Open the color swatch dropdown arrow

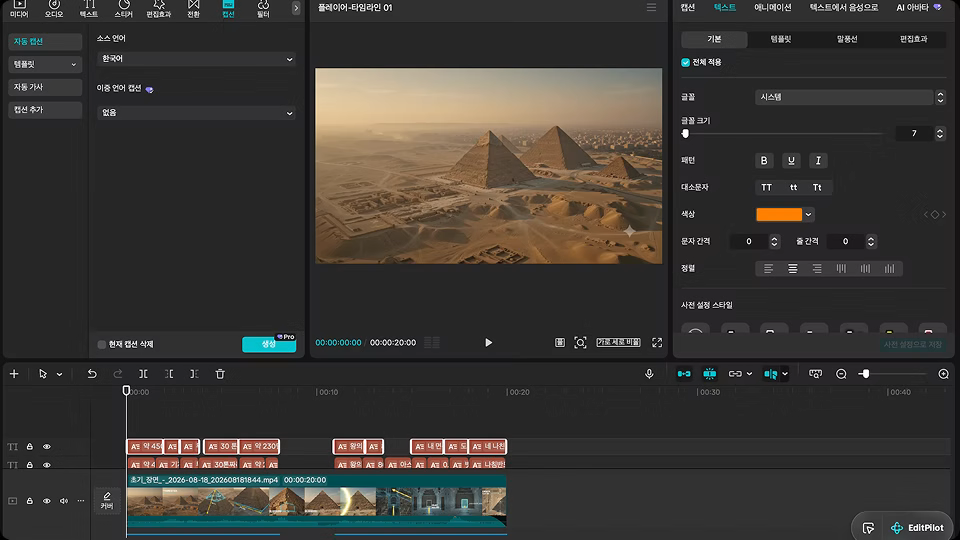808,214
